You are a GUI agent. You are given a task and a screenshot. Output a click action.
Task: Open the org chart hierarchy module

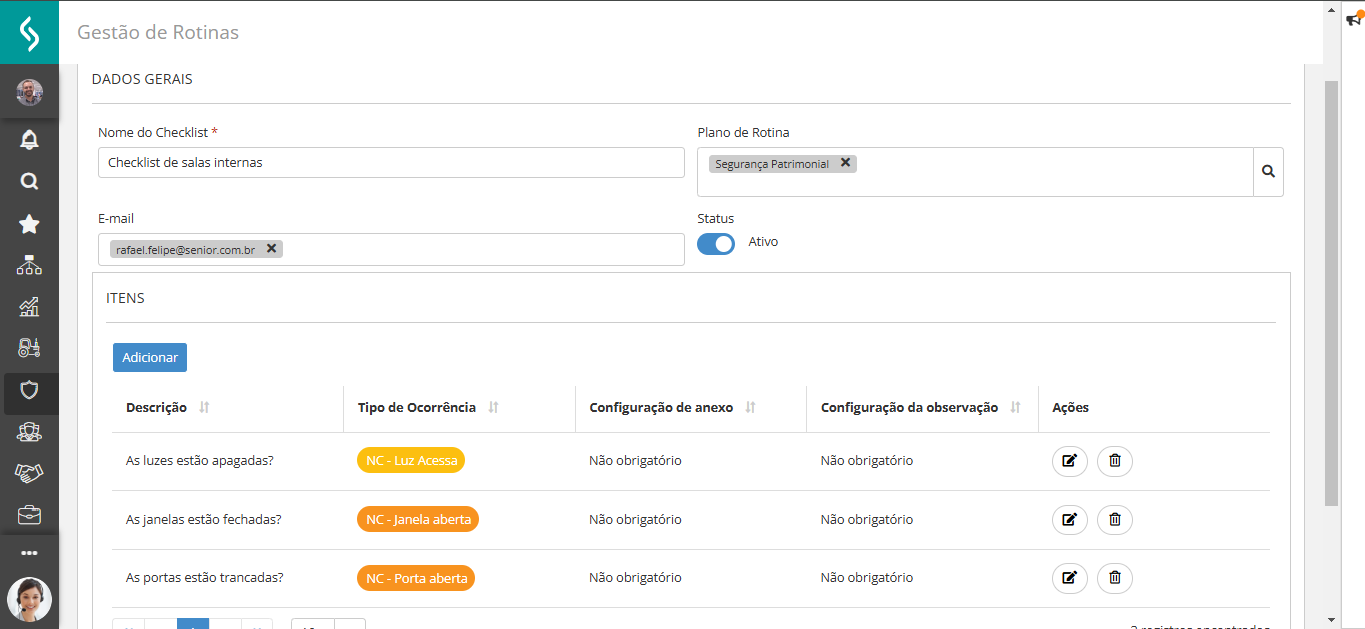point(29,266)
